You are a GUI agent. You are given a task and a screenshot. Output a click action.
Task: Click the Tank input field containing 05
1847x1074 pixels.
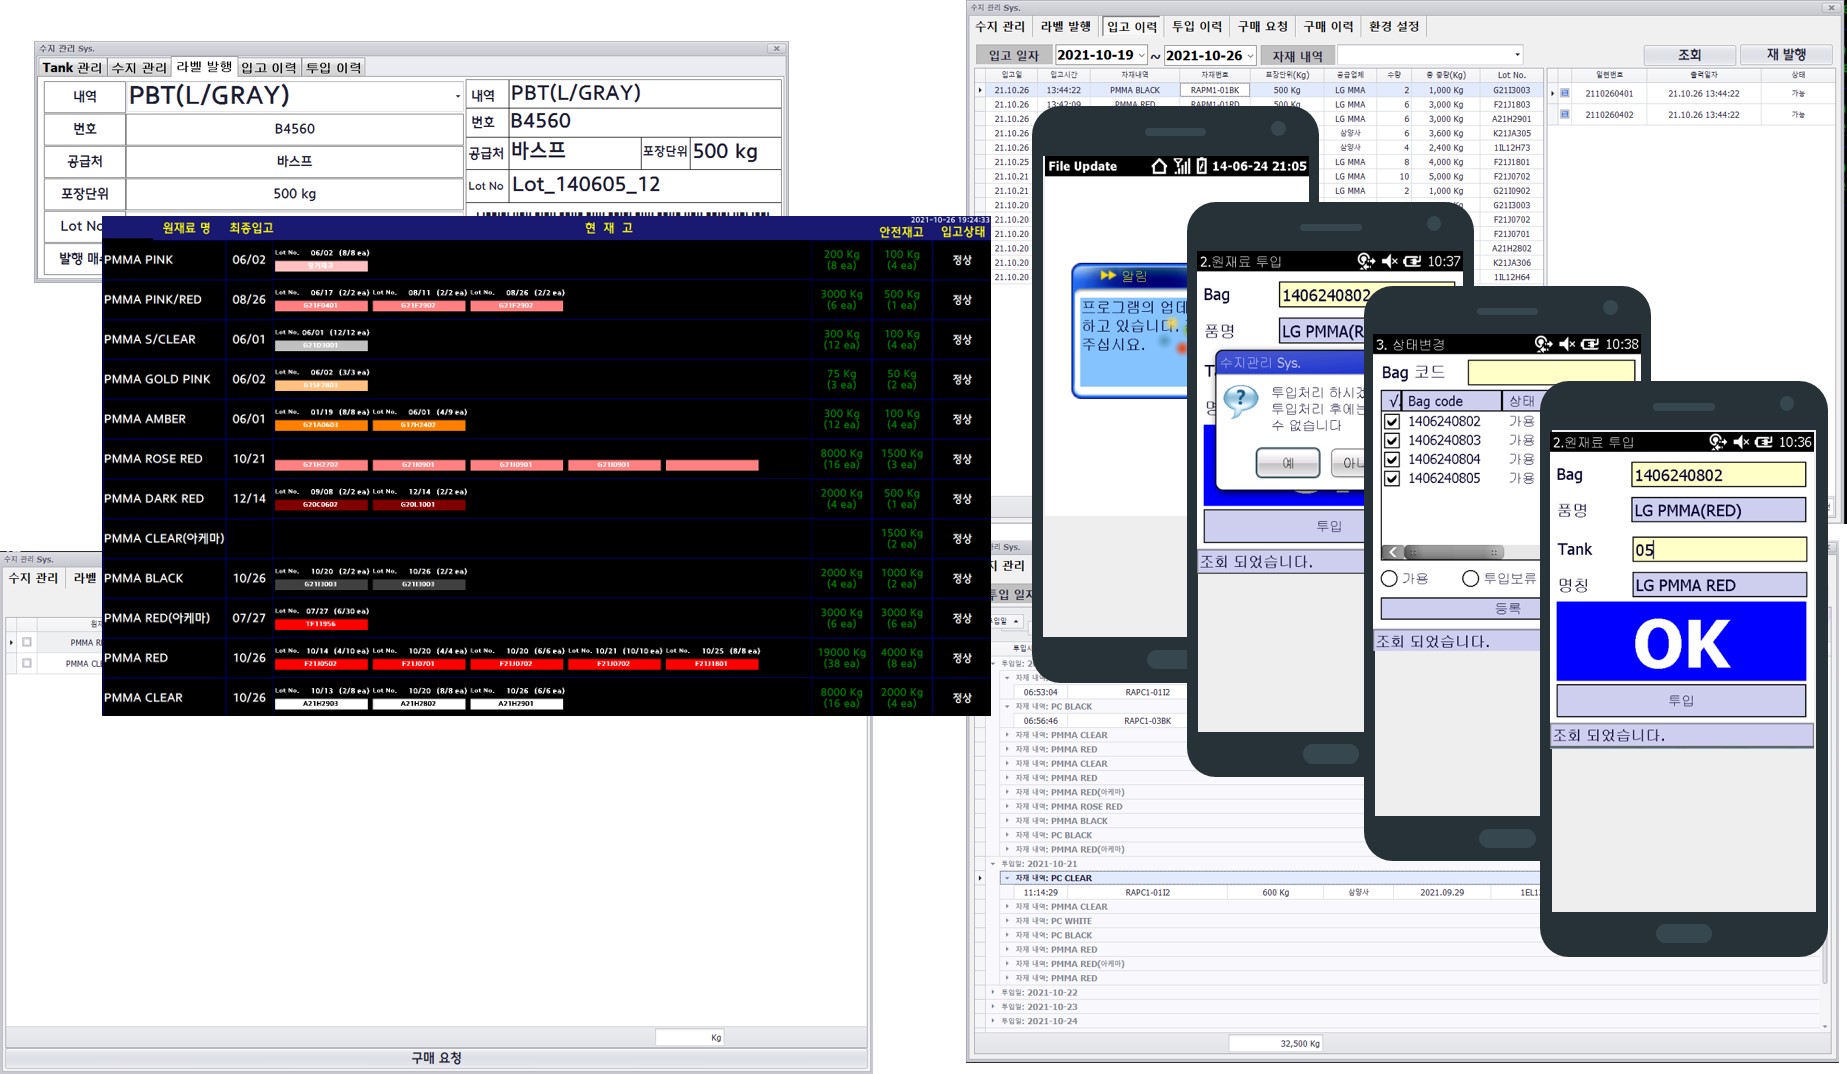[x=1718, y=550]
